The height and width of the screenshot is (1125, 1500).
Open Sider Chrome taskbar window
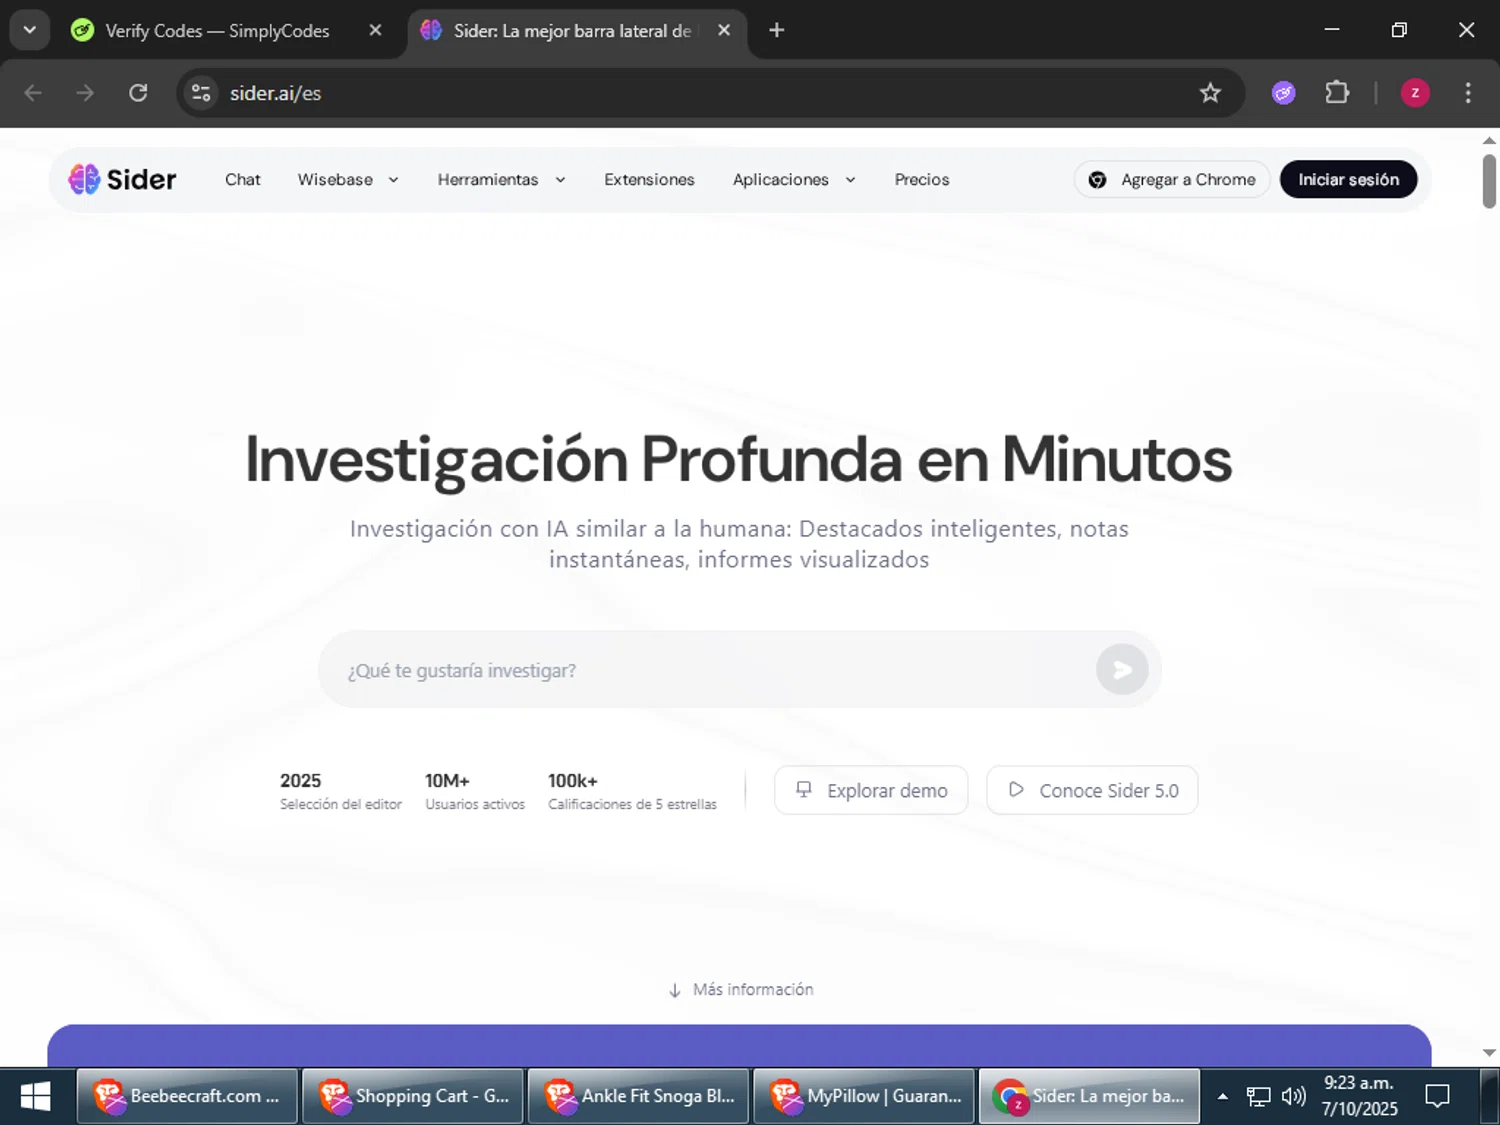coord(1089,1097)
